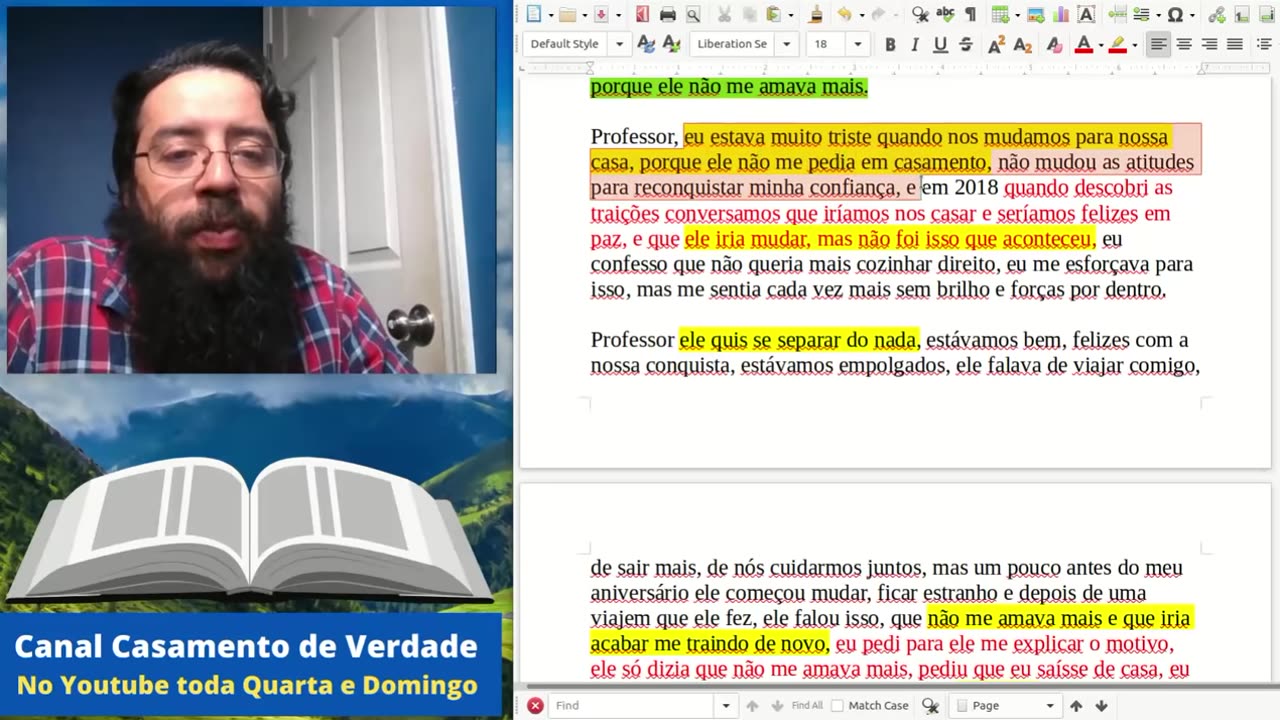This screenshot has width=1280, height=720.
Task: Insert a field
Action: point(1140,14)
